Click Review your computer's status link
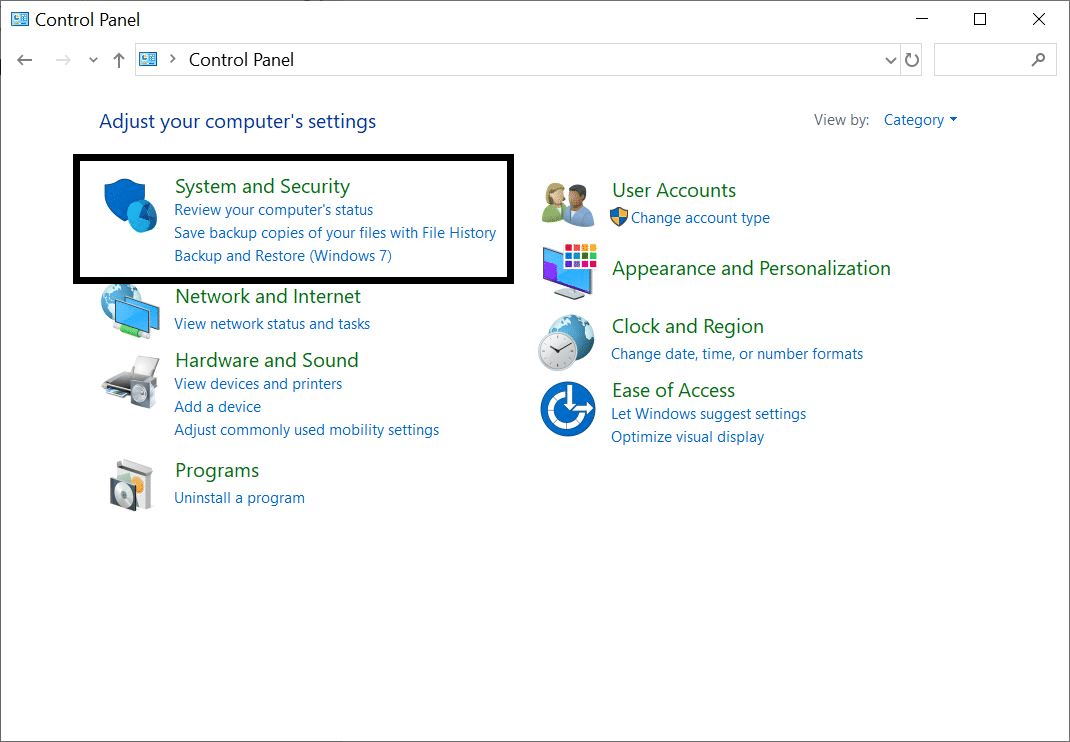This screenshot has width=1070, height=742. [x=274, y=210]
